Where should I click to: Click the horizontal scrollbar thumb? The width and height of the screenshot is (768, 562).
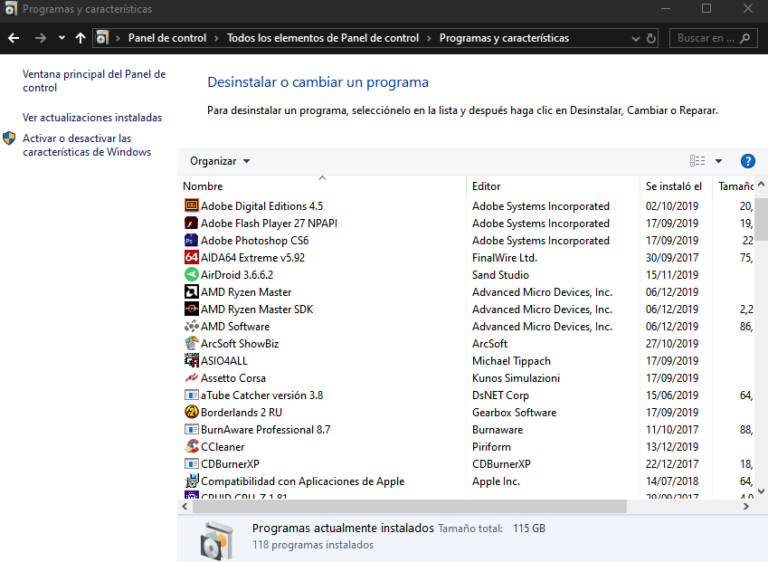tap(409, 506)
